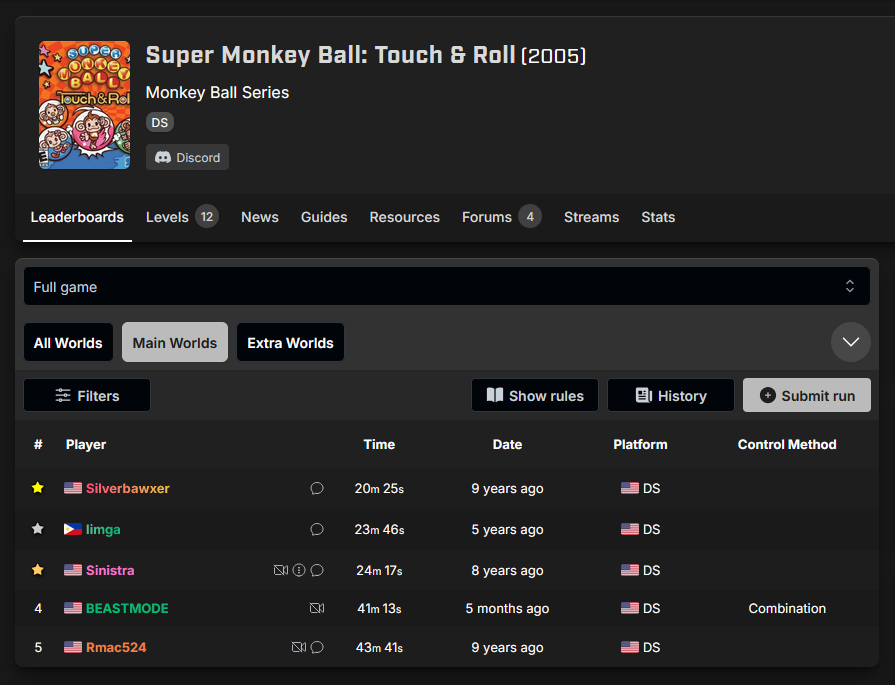Image resolution: width=895 pixels, height=685 pixels.
Task: Click the Combination control method cell
Action: pyautogui.click(x=787, y=609)
